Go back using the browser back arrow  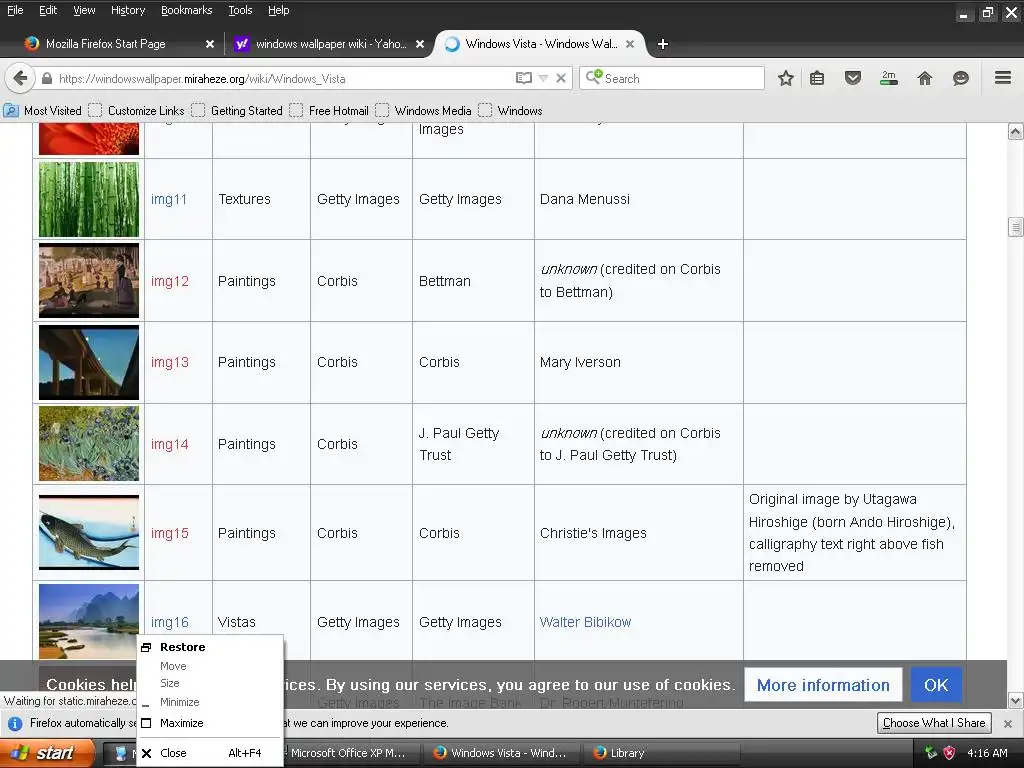(20, 78)
